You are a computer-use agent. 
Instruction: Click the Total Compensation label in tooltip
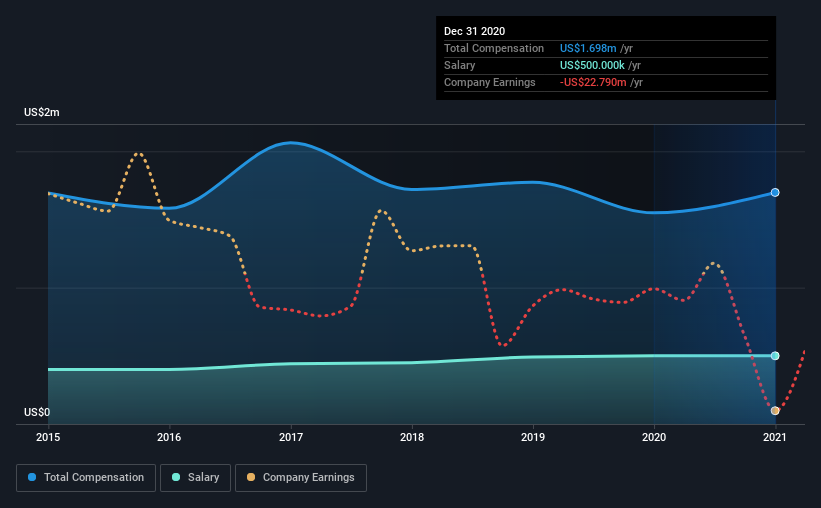pyautogui.click(x=494, y=48)
